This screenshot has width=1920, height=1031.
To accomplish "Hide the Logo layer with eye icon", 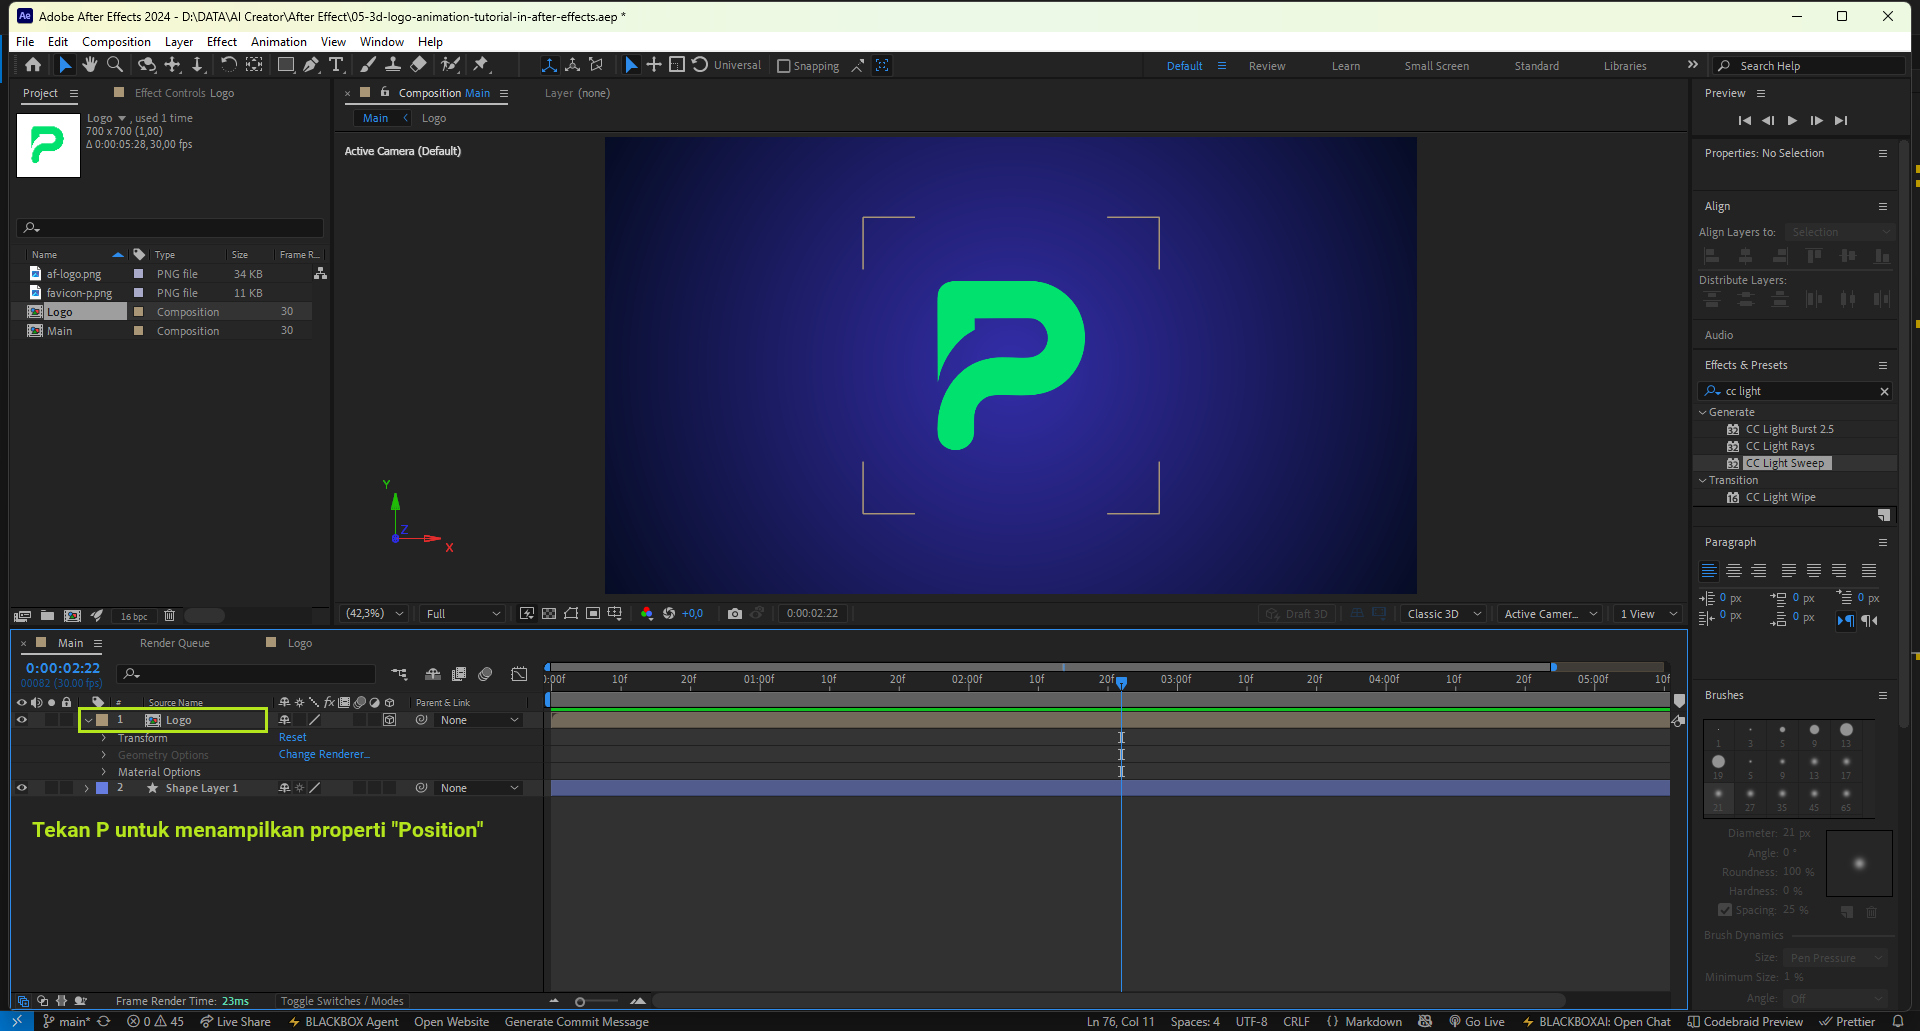I will coord(21,720).
